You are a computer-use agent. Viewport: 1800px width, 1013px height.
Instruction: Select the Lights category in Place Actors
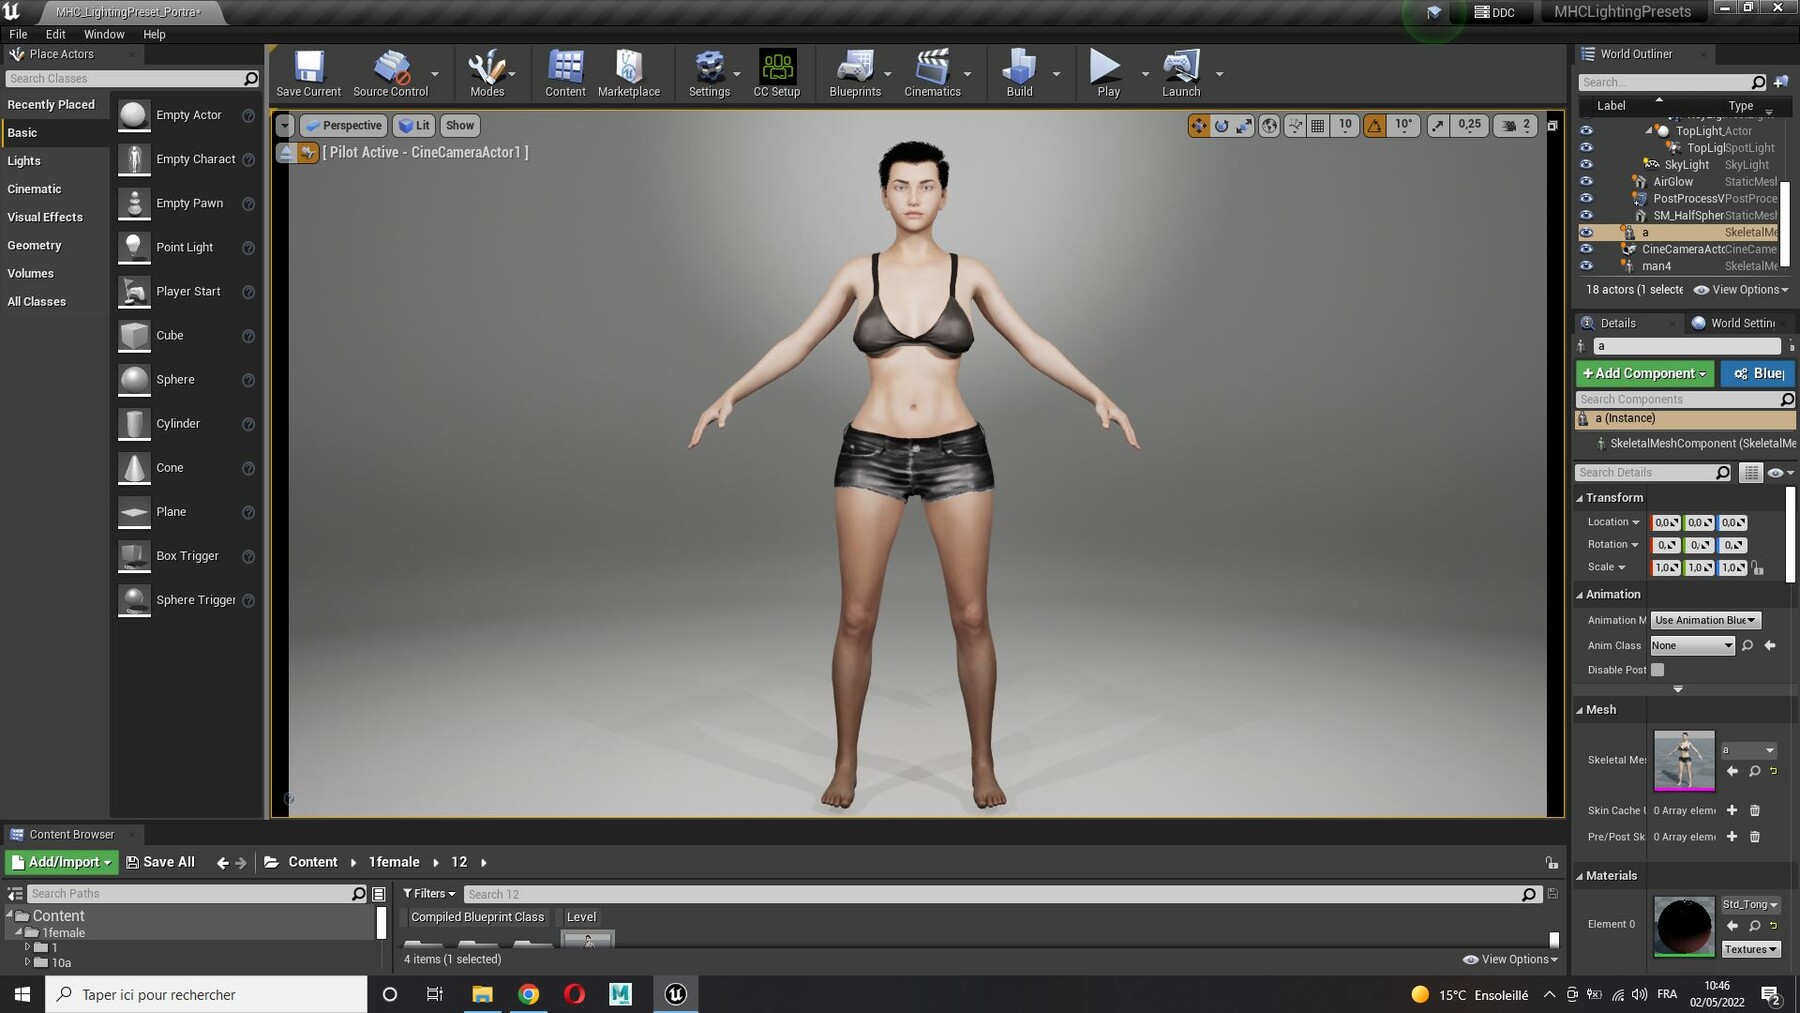[54, 161]
